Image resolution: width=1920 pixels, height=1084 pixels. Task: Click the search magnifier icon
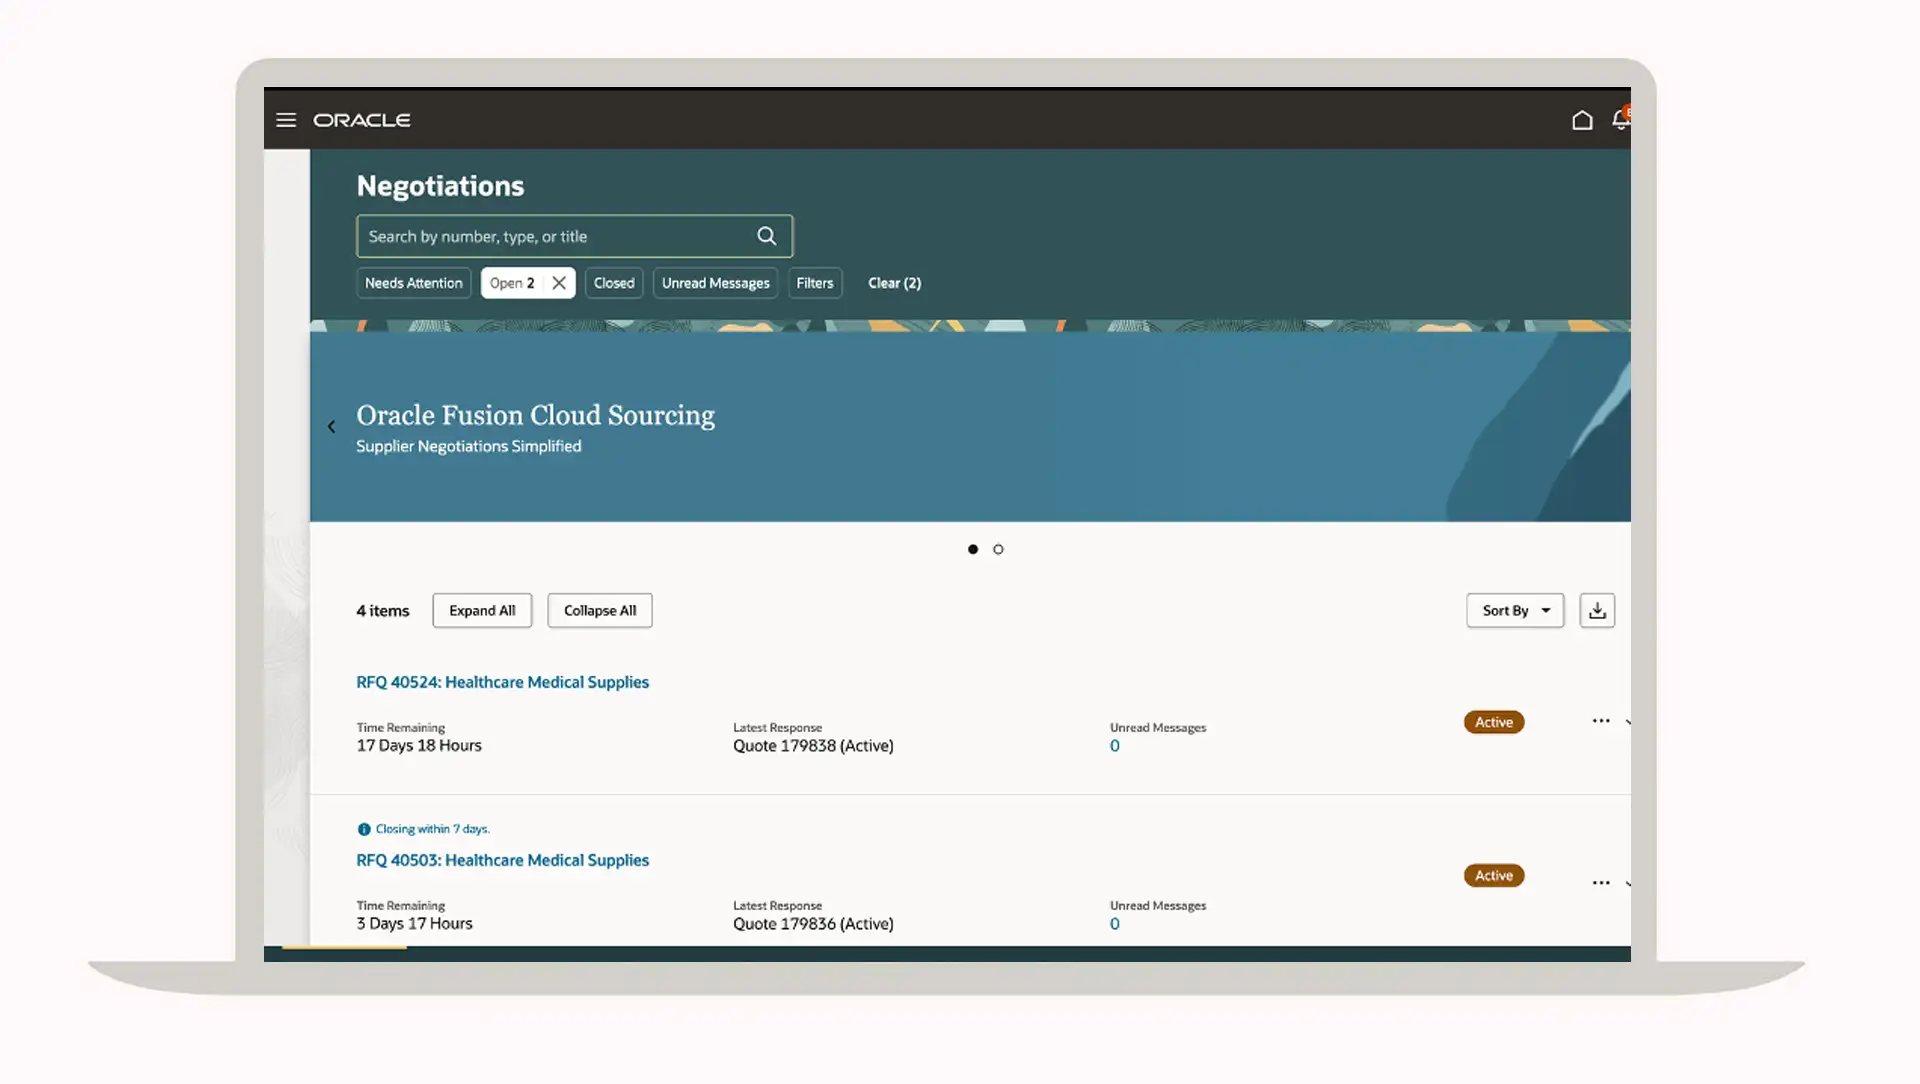tap(766, 236)
